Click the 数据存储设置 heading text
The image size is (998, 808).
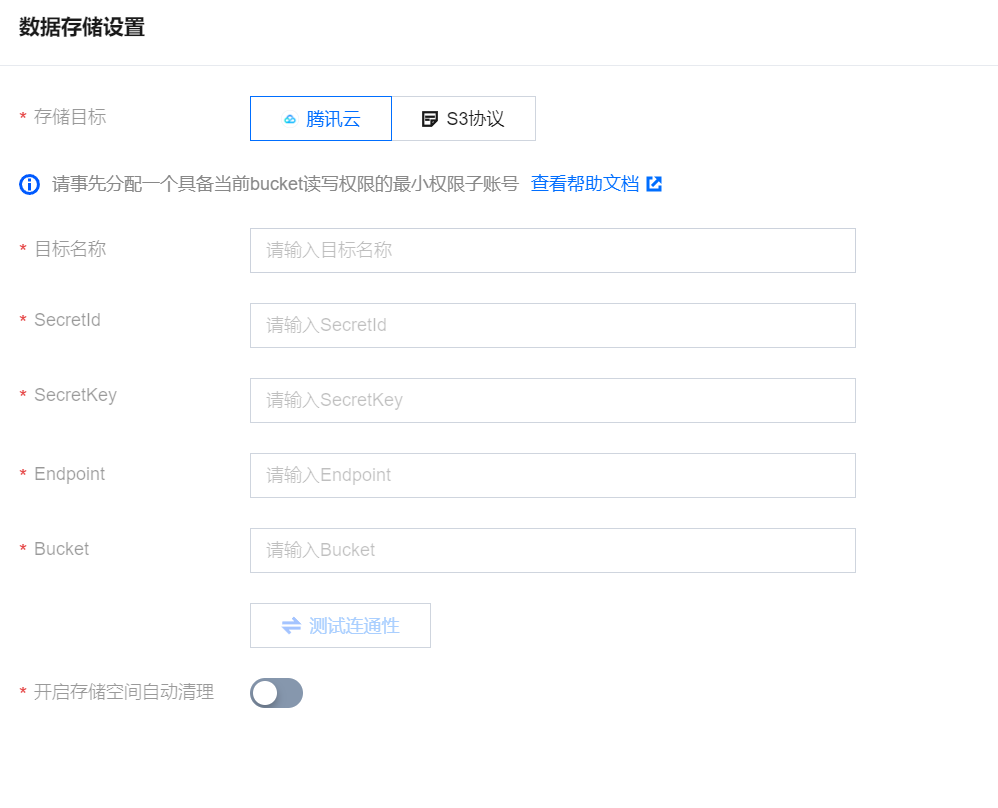click(82, 27)
